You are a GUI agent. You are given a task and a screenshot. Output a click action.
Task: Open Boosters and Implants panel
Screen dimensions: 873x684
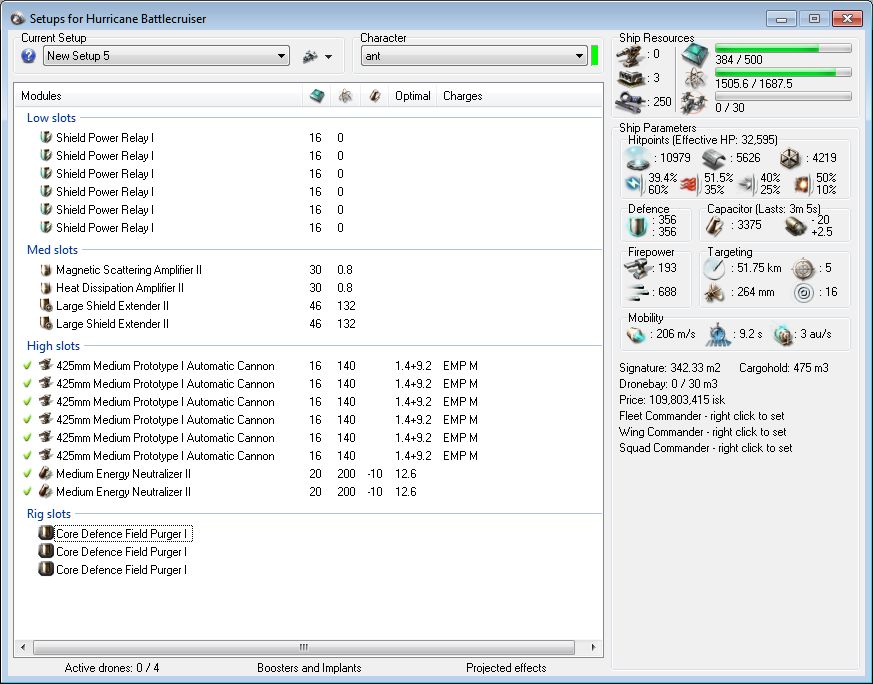tap(309, 668)
